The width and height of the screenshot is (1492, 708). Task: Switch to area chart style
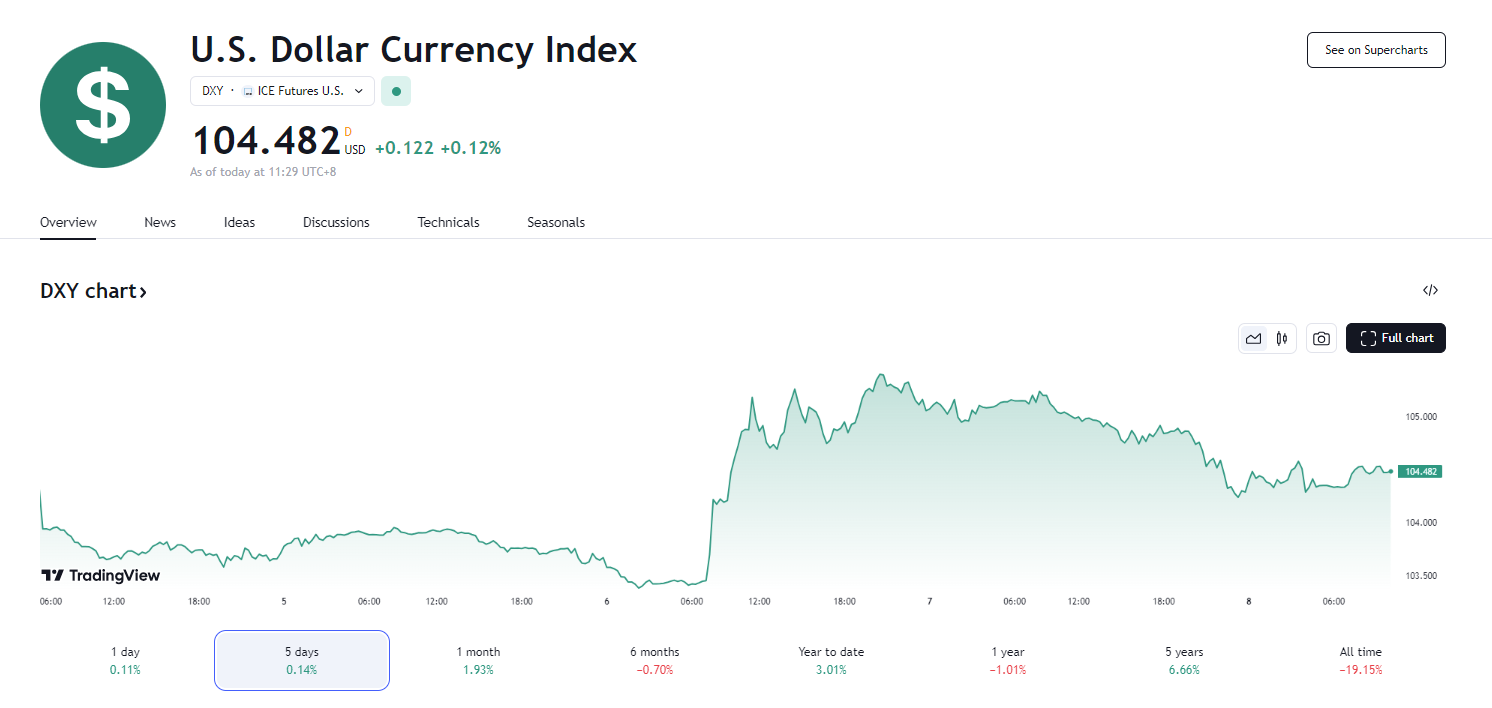coord(1253,339)
